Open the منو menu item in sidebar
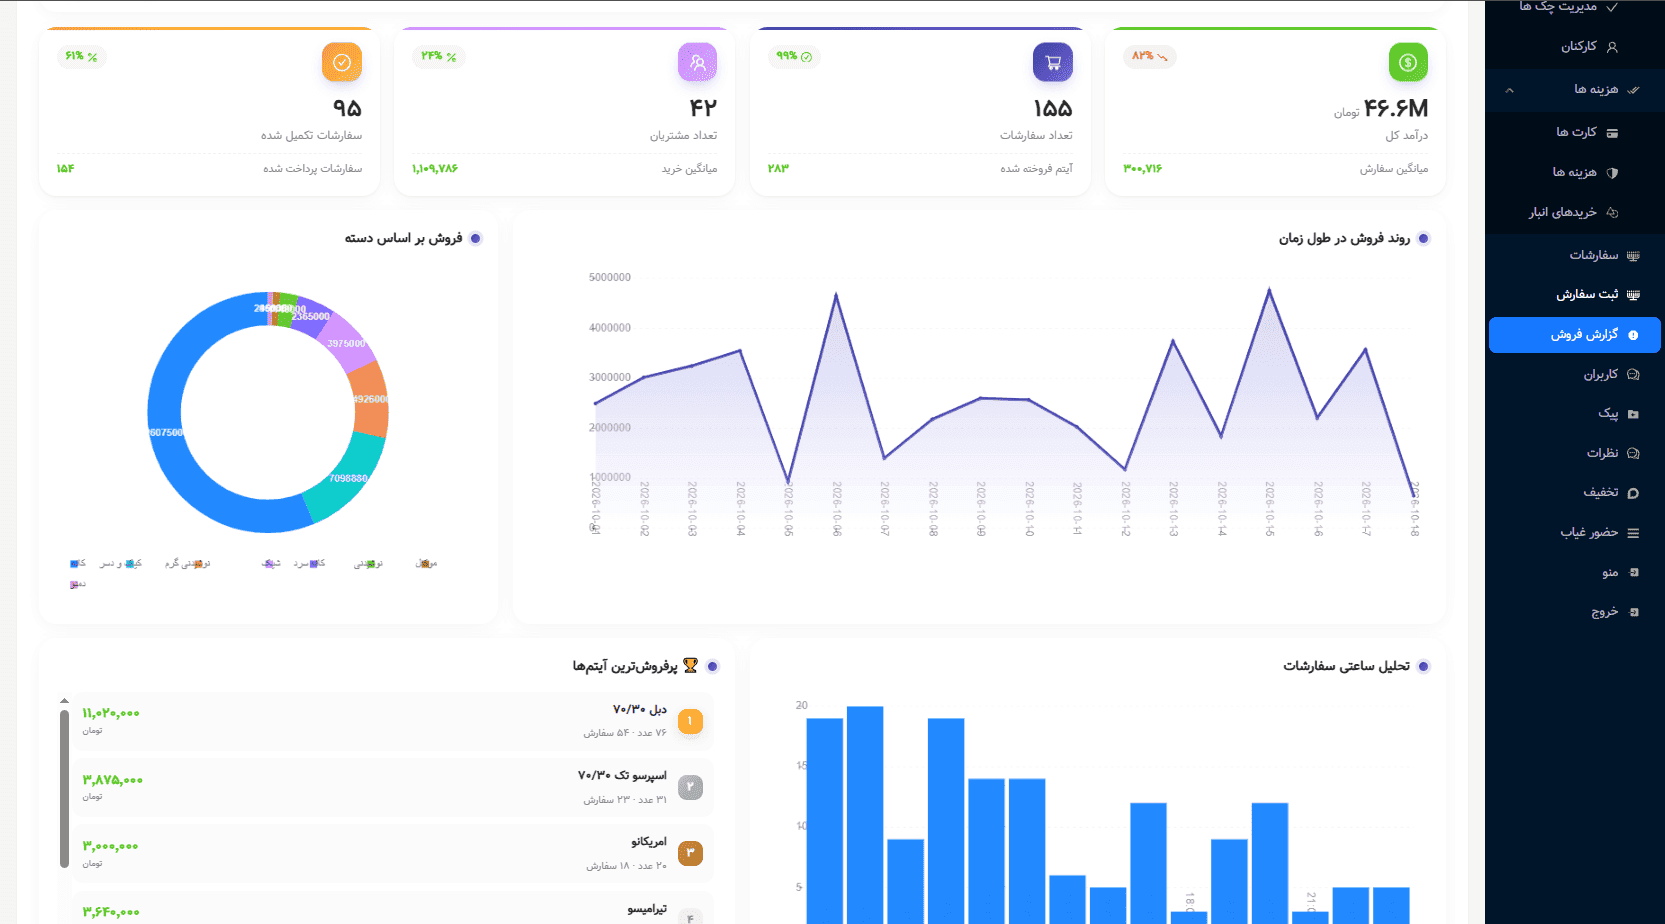 click(x=1575, y=572)
